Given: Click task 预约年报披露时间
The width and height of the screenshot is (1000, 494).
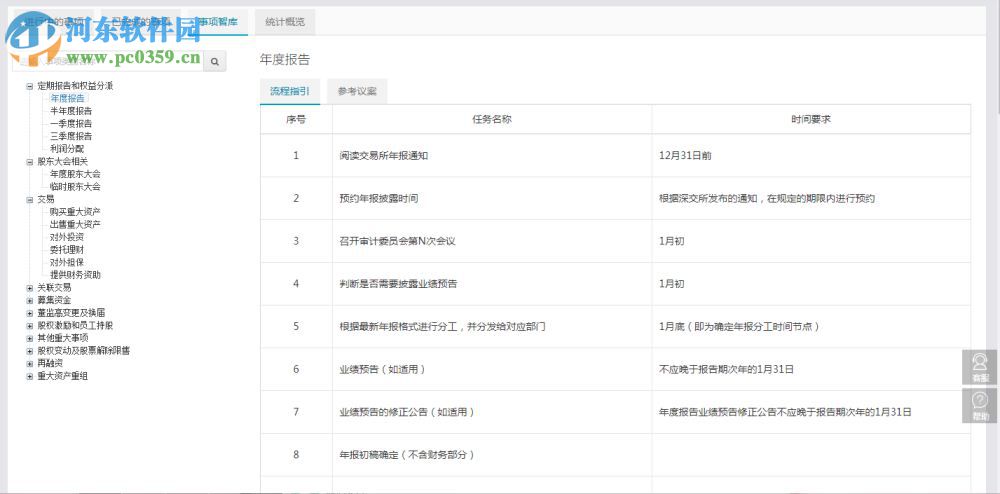Looking at the screenshot, I should [379, 198].
